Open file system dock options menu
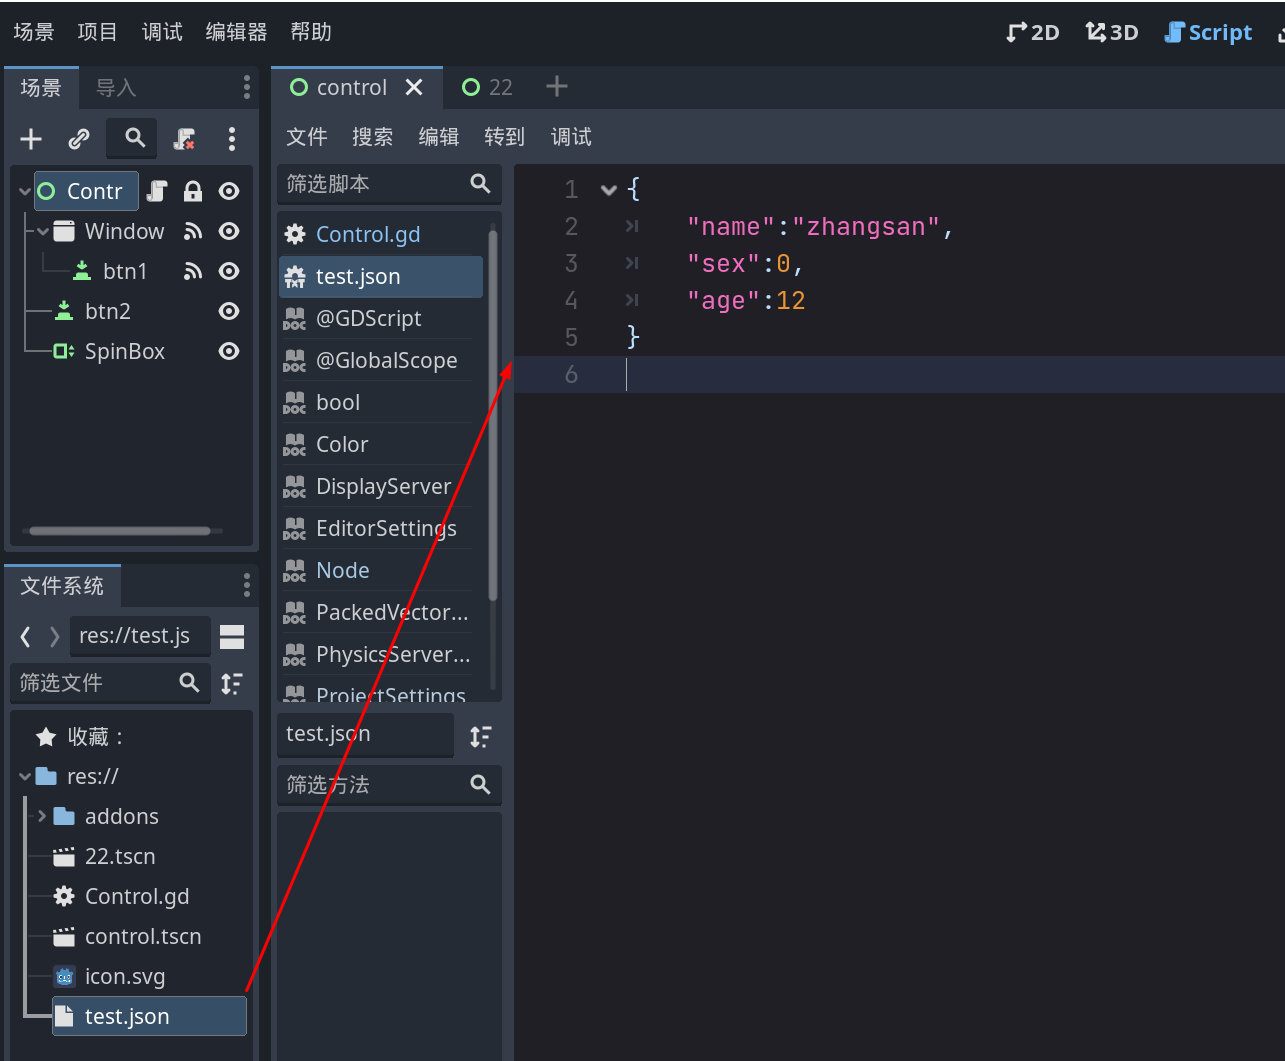The width and height of the screenshot is (1285, 1061). pos(246,585)
